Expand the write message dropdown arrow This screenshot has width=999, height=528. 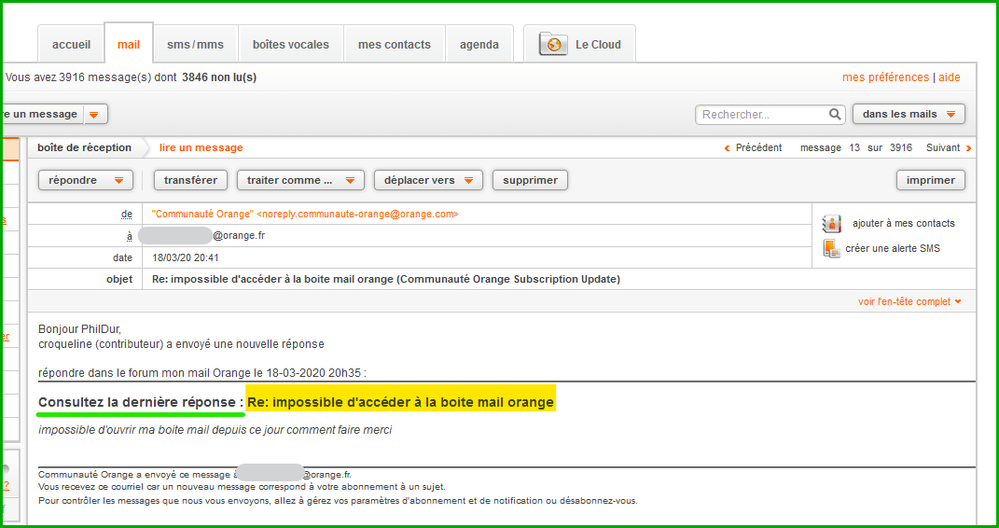[94, 115]
